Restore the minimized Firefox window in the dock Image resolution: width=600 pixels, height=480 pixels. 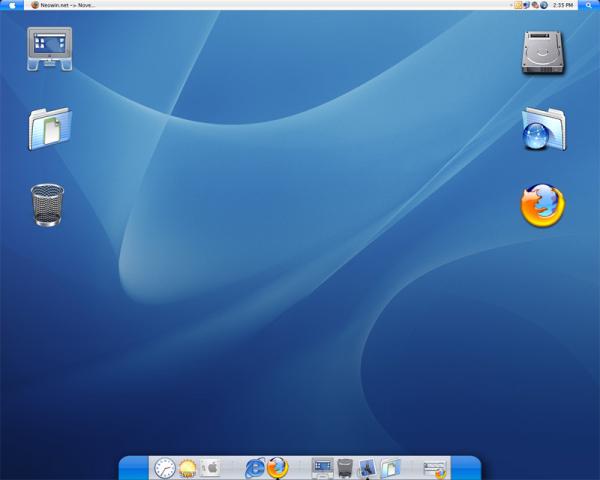click(x=435, y=469)
